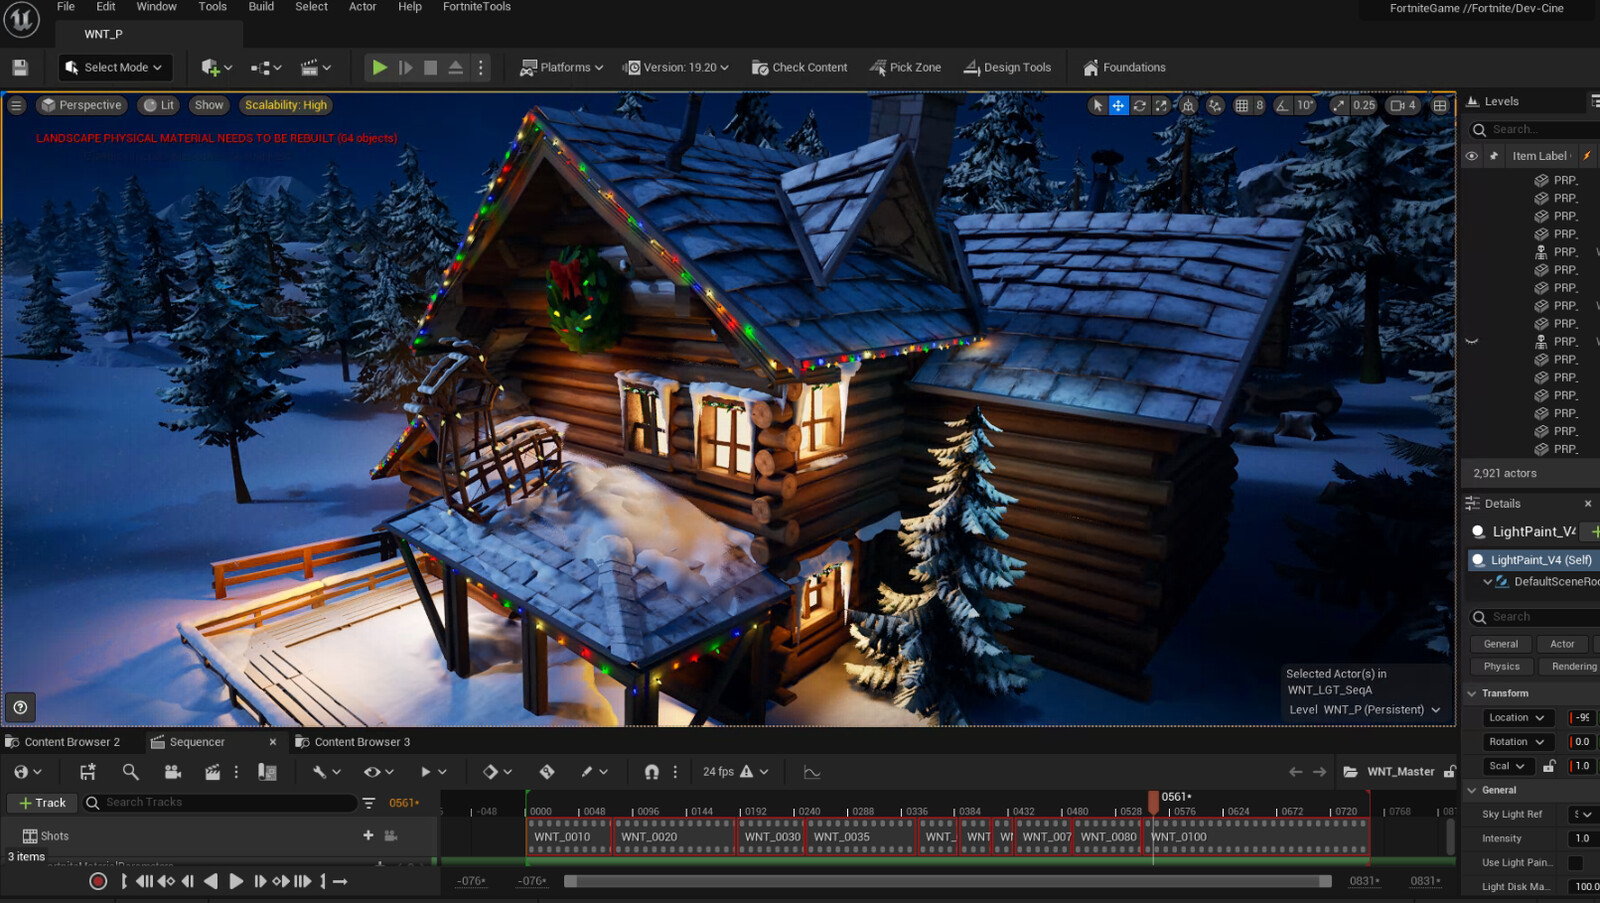The width and height of the screenshot is (1600, 903).
Task: Open the Sequencer track filter icon
Action: coord(368,802)
